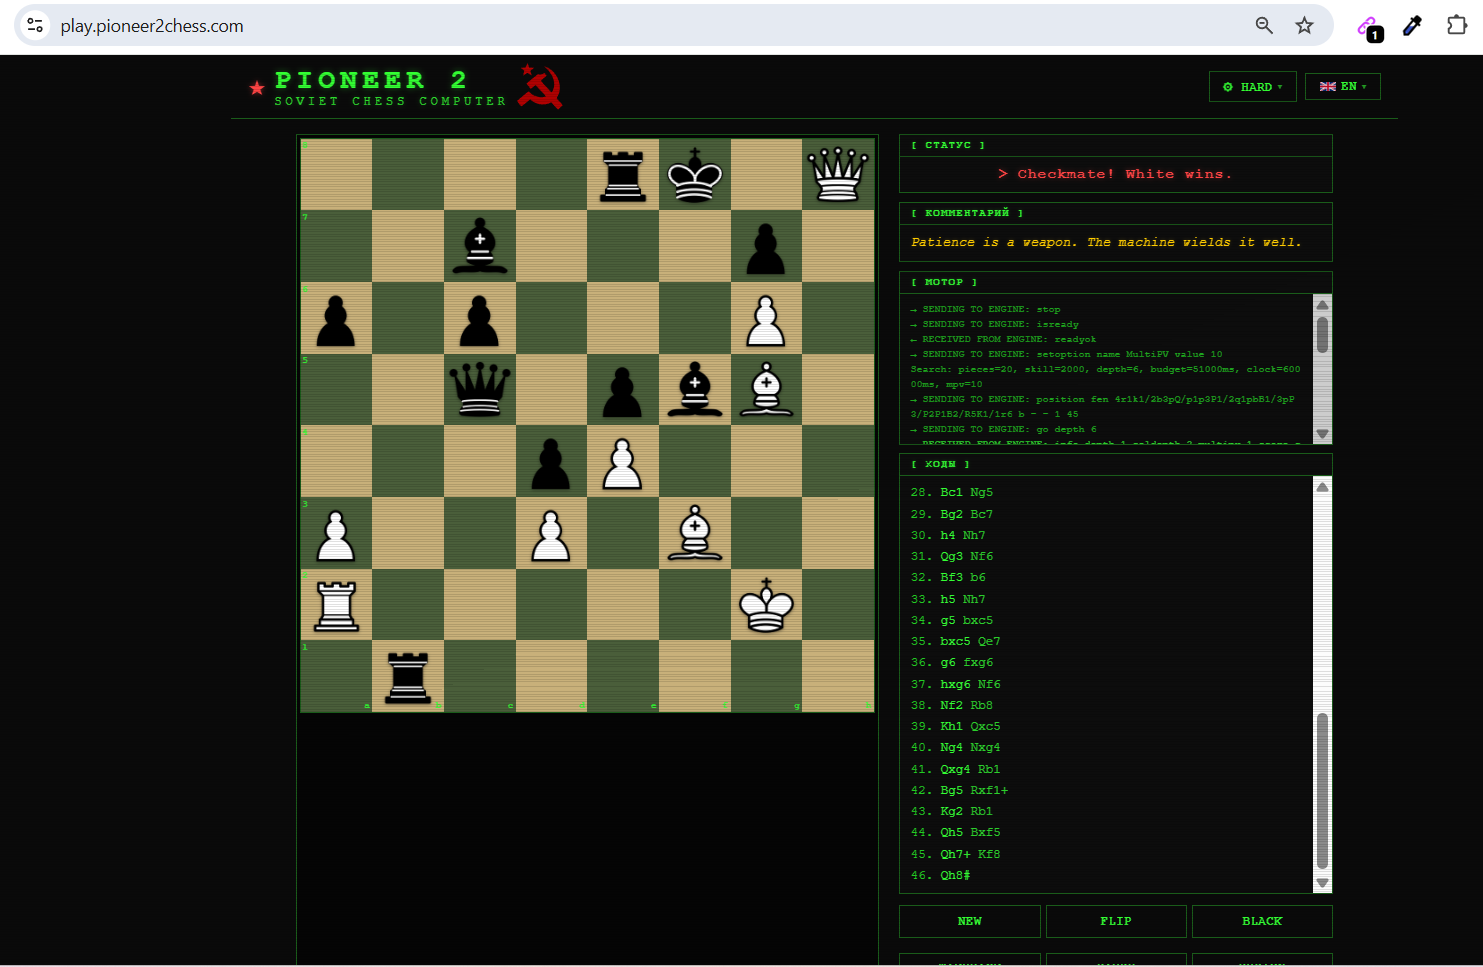Click moves list scrollbar down arrow
The width and height of the screenshot is (1483, 967).
click(1322, 883)
